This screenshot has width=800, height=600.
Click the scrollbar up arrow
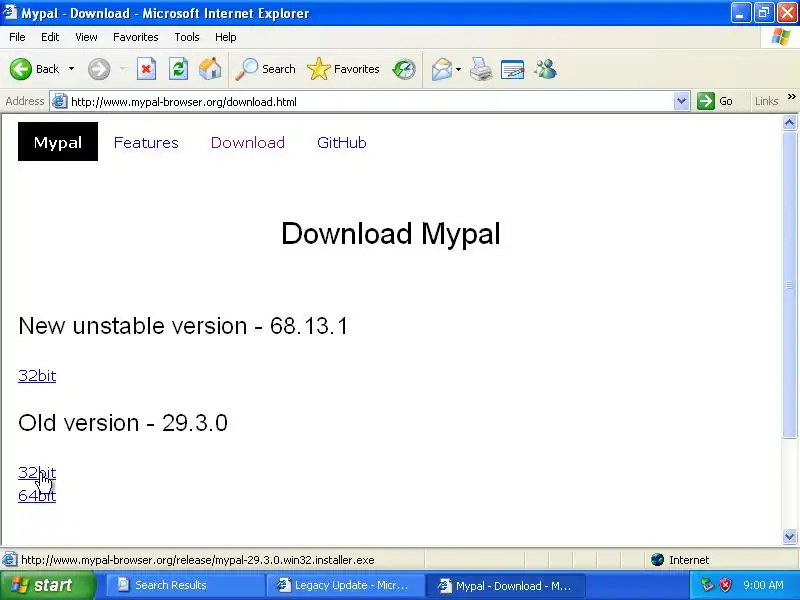[789, 122]
